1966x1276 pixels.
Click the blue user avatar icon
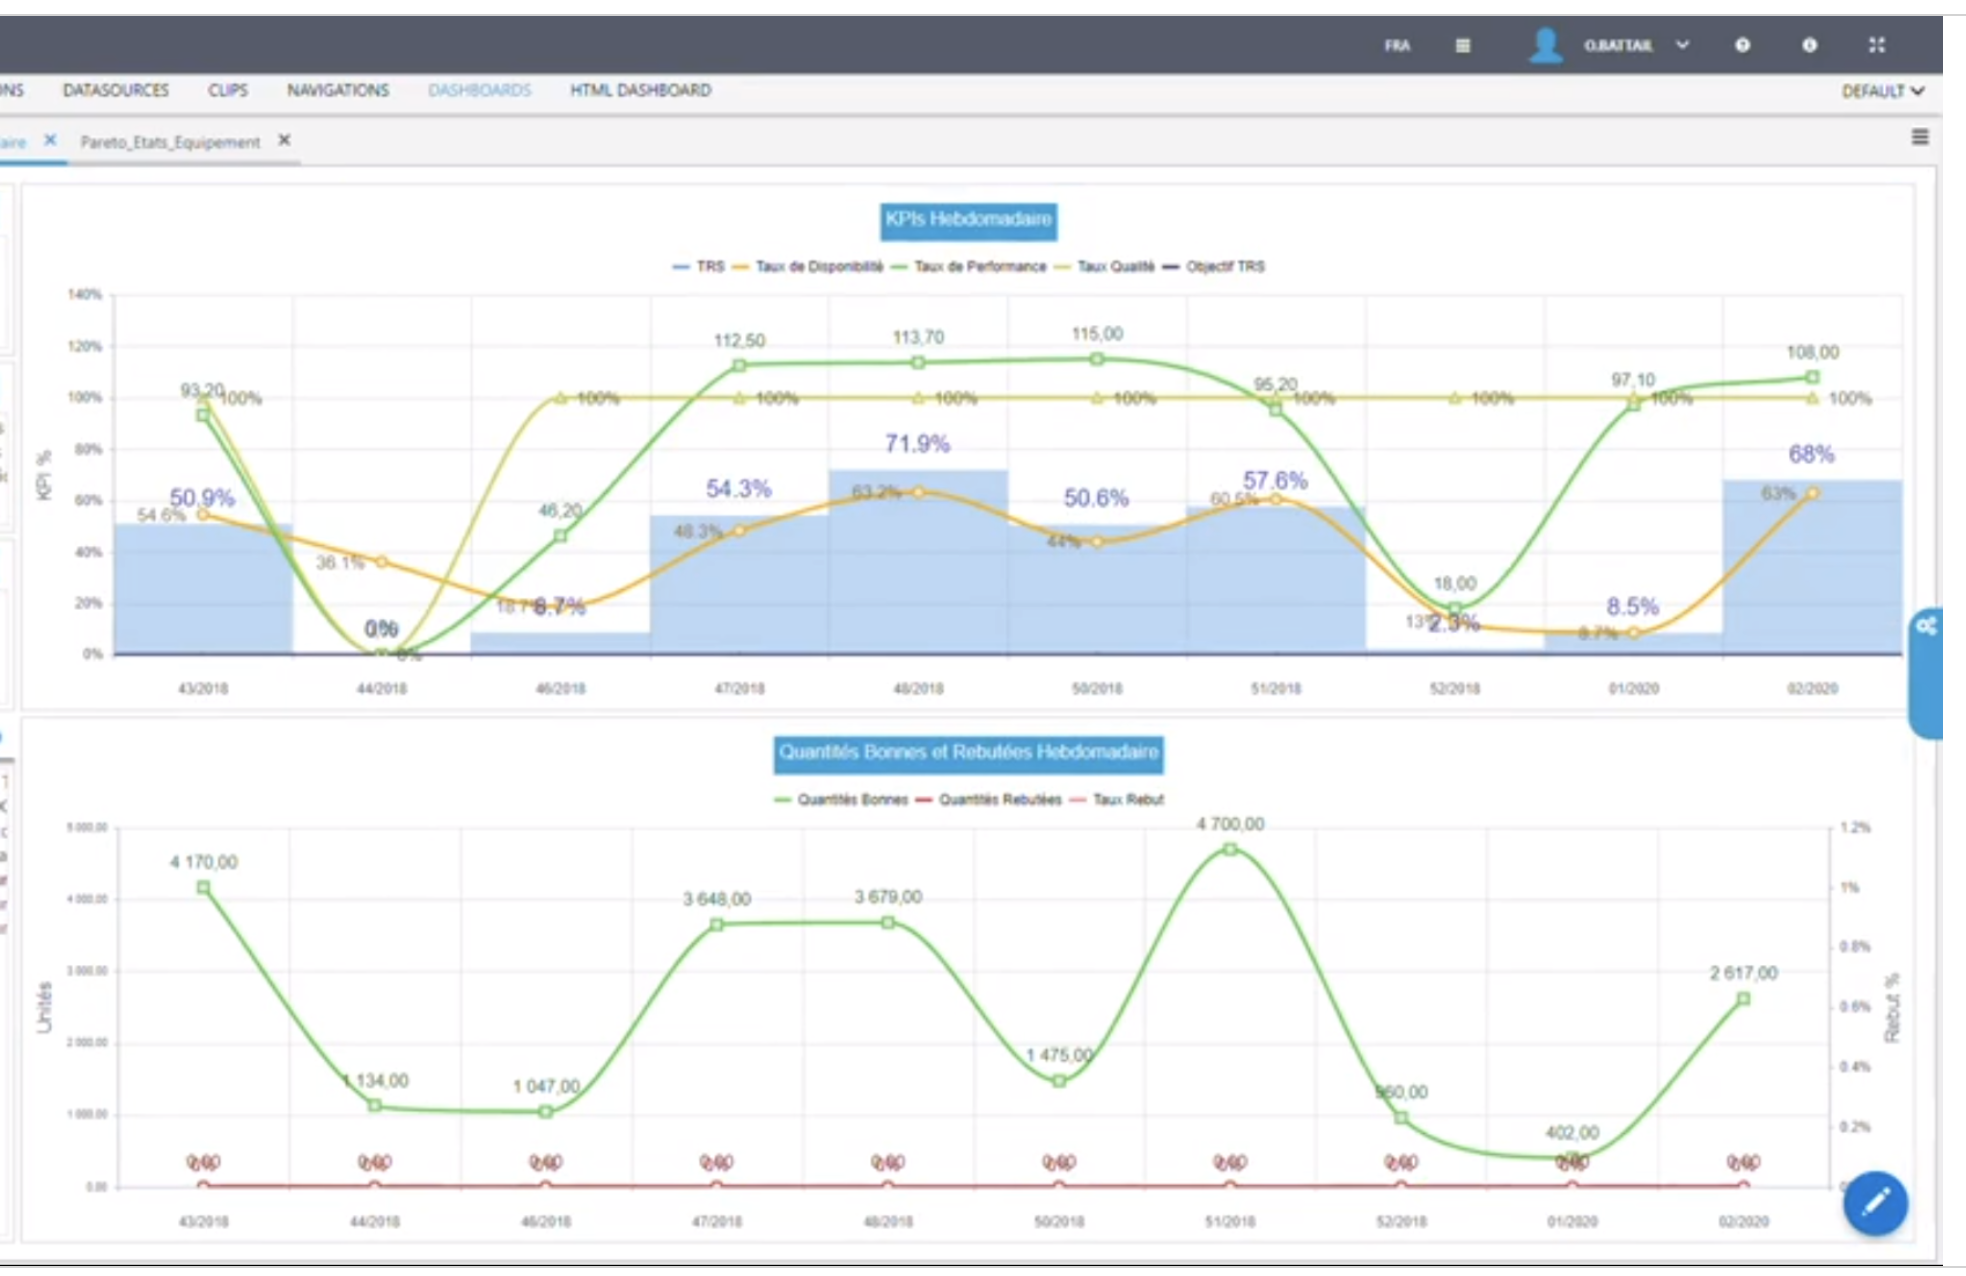(1545, 45)
